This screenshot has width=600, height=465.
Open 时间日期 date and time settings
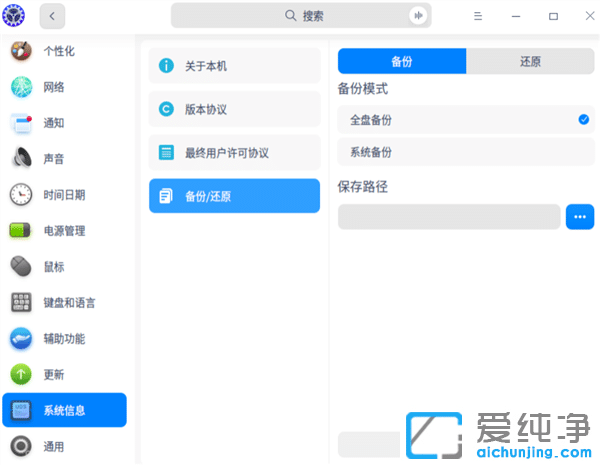[64, 195]
